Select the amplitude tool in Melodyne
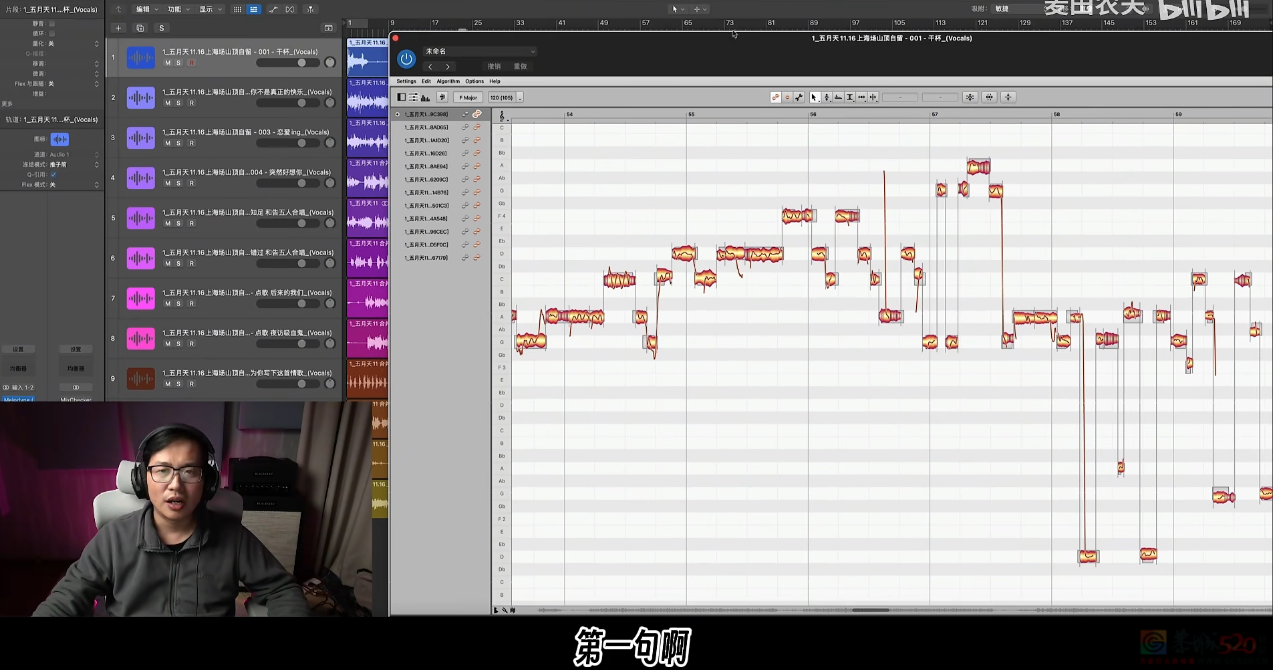1273x670 pixels. point(850,97)
